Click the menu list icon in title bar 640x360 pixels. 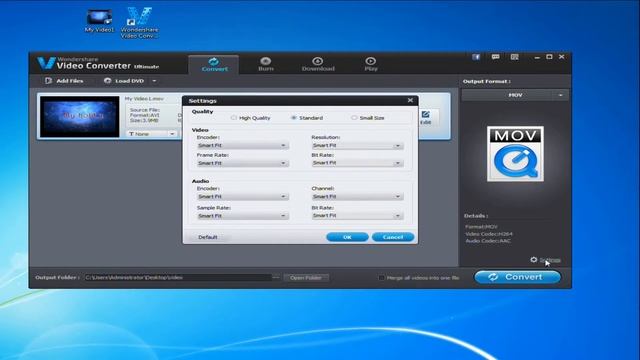pos(515,57)
